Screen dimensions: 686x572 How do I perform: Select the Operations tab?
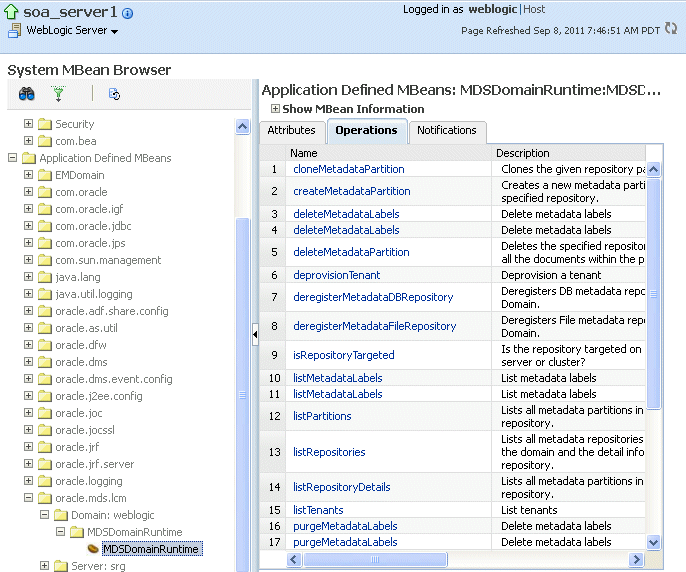point(367,130)
